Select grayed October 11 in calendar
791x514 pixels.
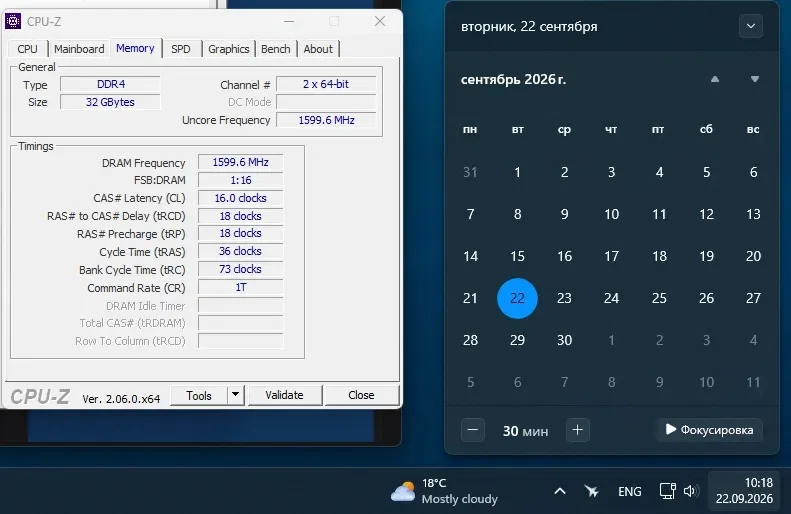[753, 382]
